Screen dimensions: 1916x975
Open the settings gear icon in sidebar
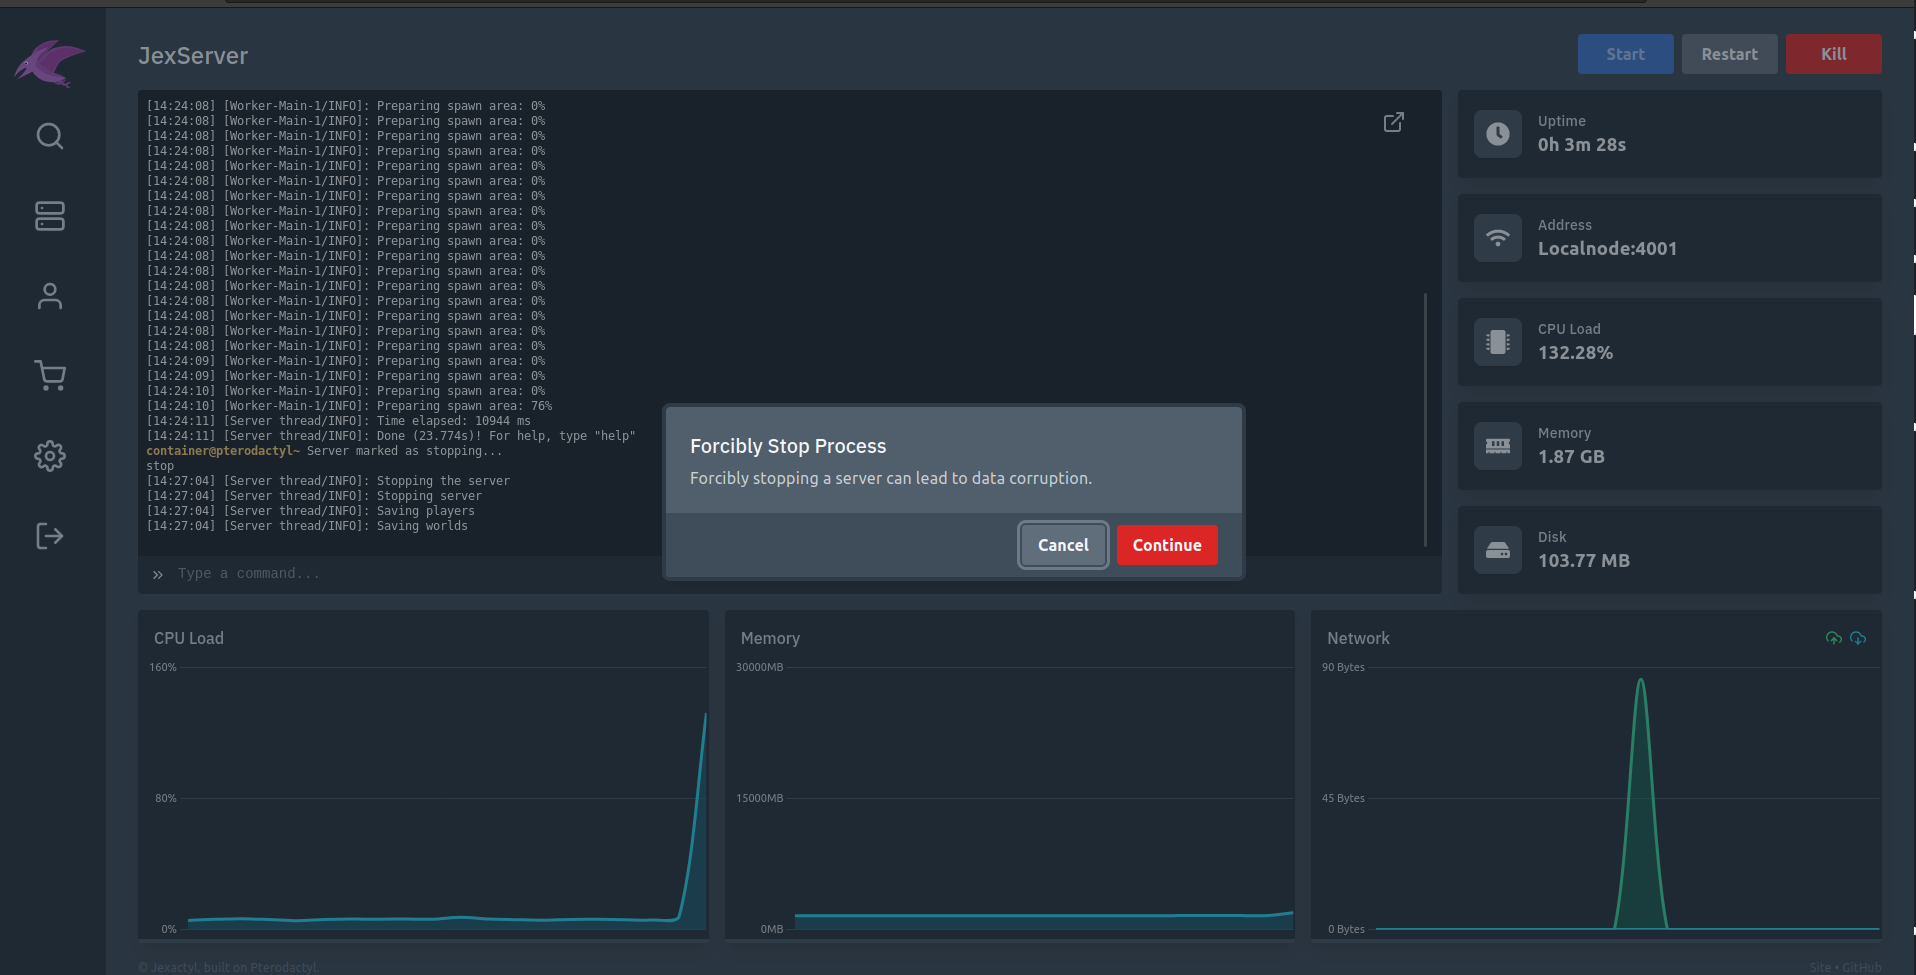(x=50, y=456)
